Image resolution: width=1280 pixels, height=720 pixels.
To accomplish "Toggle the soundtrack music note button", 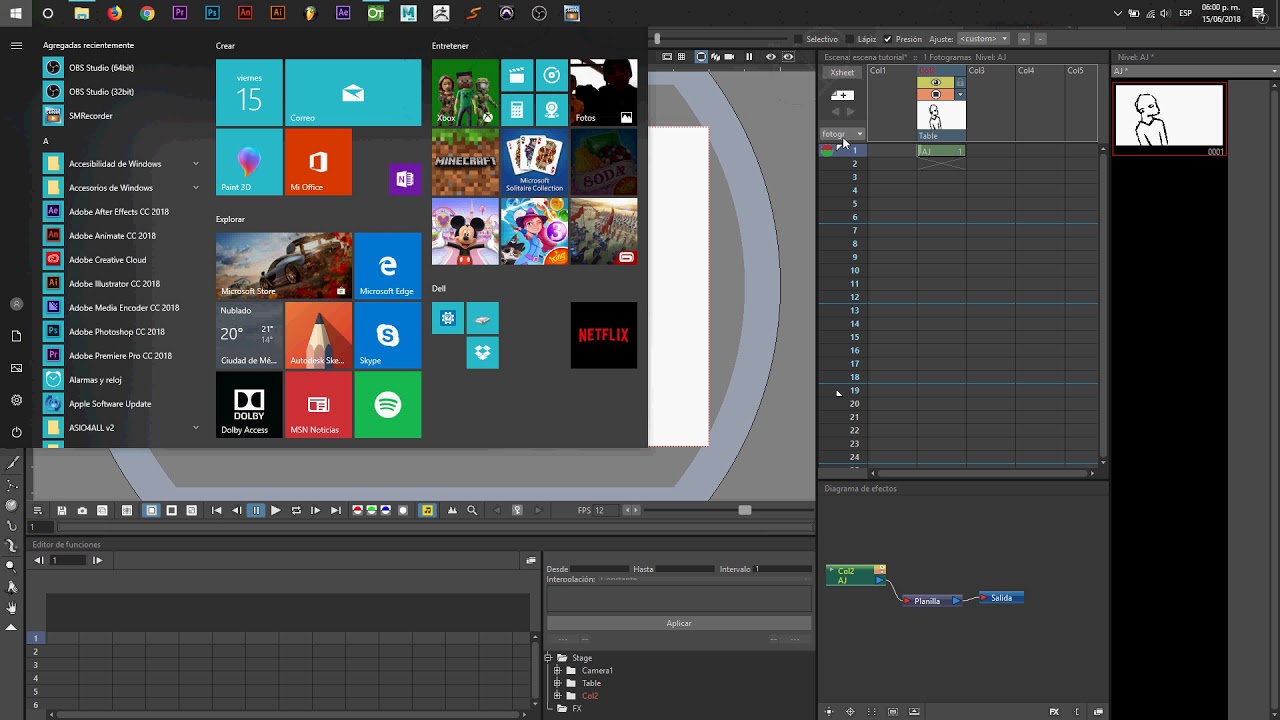I will [428, 510].
